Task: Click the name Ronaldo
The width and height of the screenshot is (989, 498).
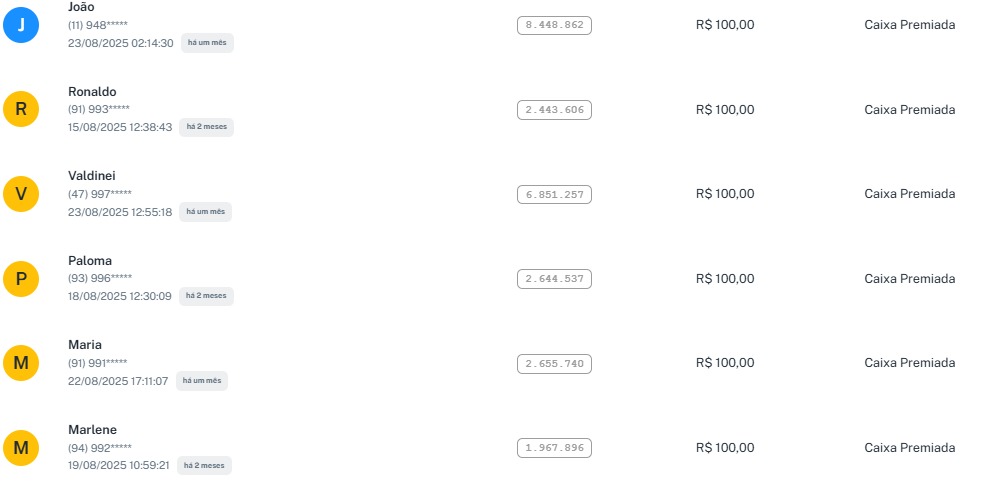Action: (x=92, y=92)
